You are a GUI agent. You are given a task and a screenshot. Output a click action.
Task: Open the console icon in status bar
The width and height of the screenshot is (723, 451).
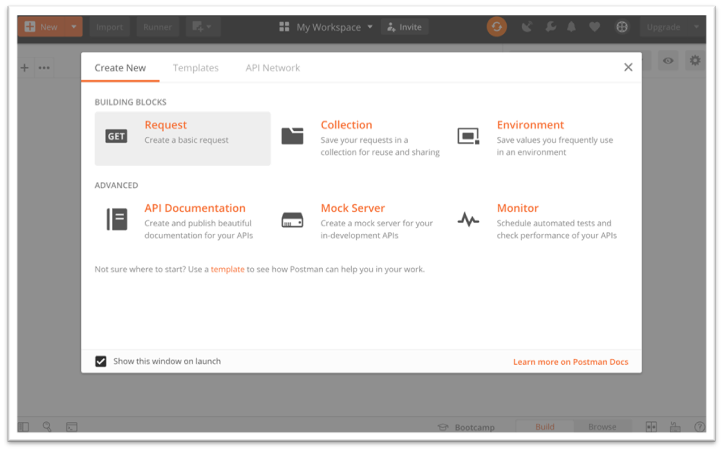click(71, 427)
